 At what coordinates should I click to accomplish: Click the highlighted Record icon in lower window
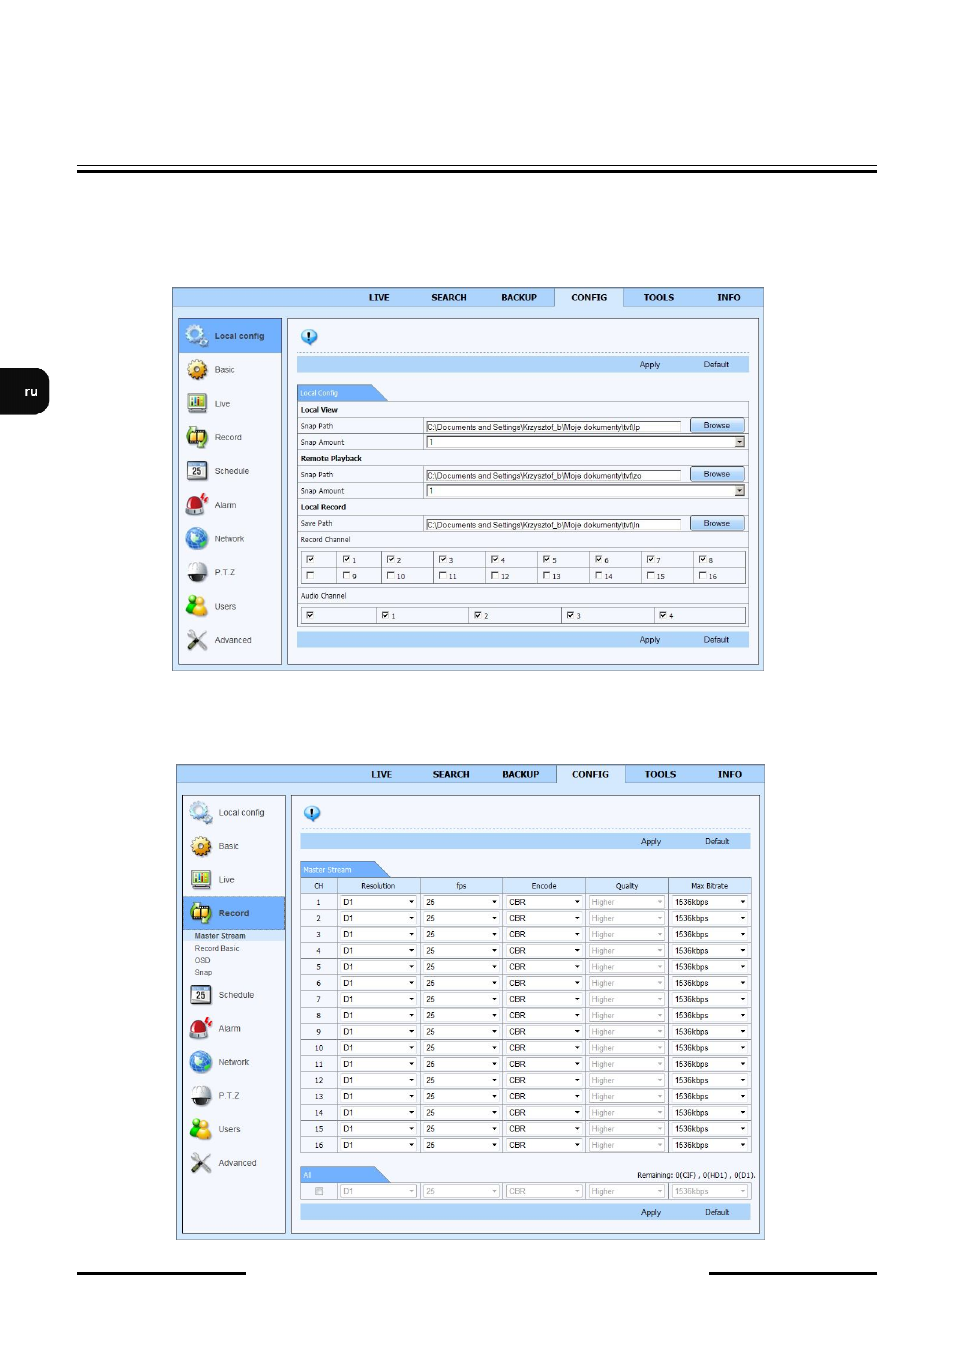201,913
